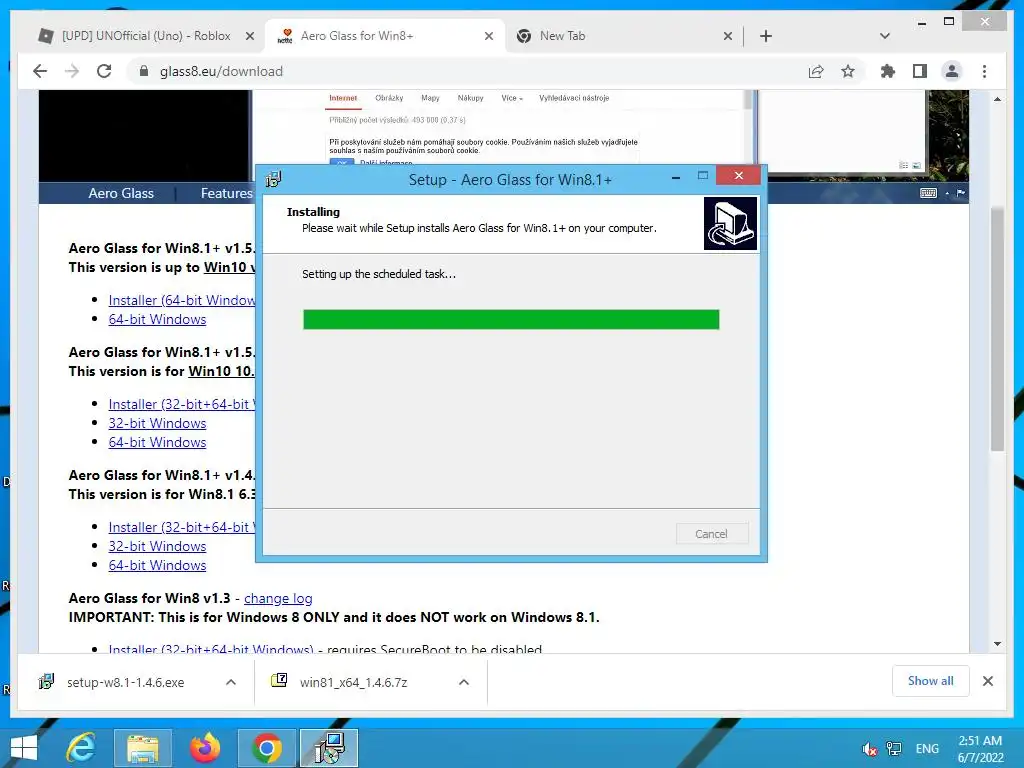Click the computer installer image in Setup header
This screenshot has width=1024, height=768.
[x=730, y=223]
